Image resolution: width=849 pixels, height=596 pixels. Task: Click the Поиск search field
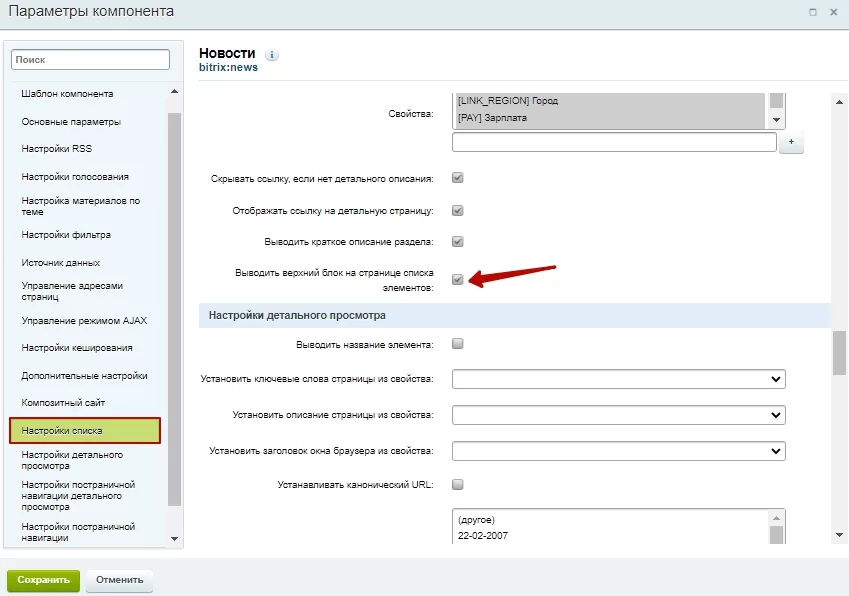click(90, 60)
